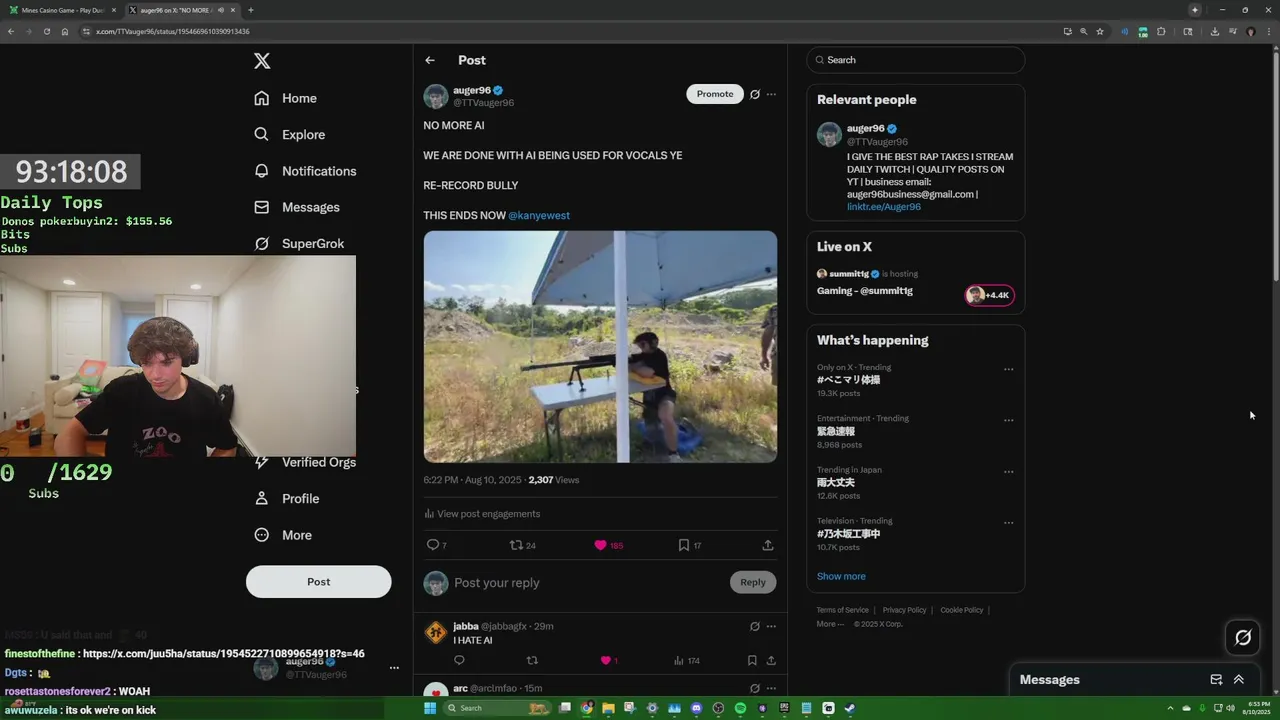Screen dimensions: 1280x720
Task: Expand the More menu in sidebar
Action: [283, 535]
